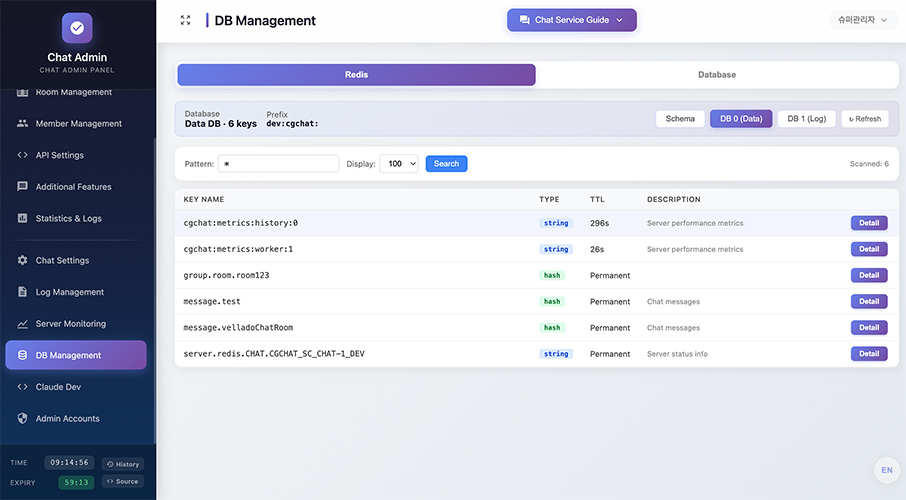The width and height of the screenshot is (906, 500).
Task: Click the TTL column header
Action: click(x=597, y=199)
